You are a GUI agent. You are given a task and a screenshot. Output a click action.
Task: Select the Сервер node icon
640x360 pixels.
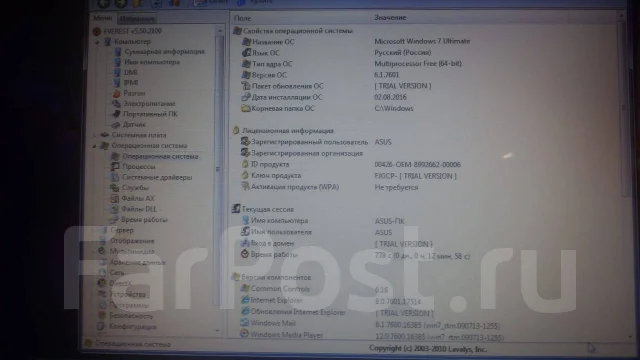tap(103, 230)
